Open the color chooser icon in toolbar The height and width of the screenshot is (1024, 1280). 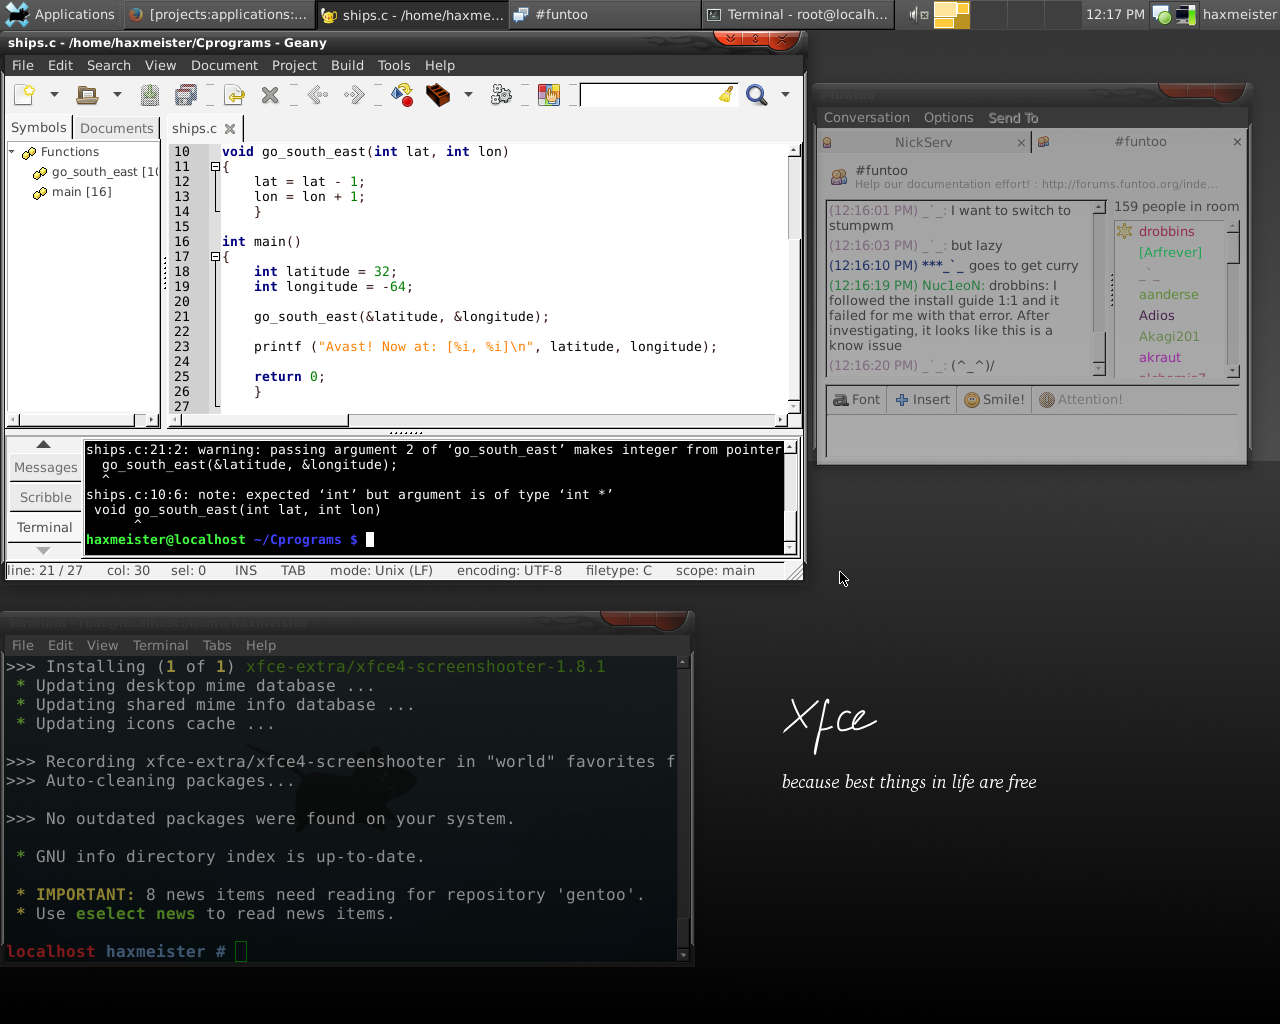pyautogui.click(x=549, y=95)
